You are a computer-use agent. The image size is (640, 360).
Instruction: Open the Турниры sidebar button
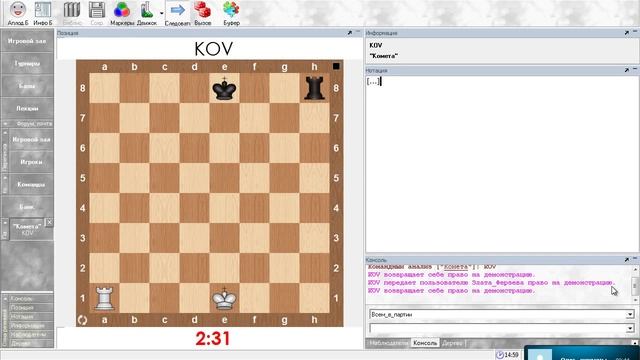click(27, 64)
